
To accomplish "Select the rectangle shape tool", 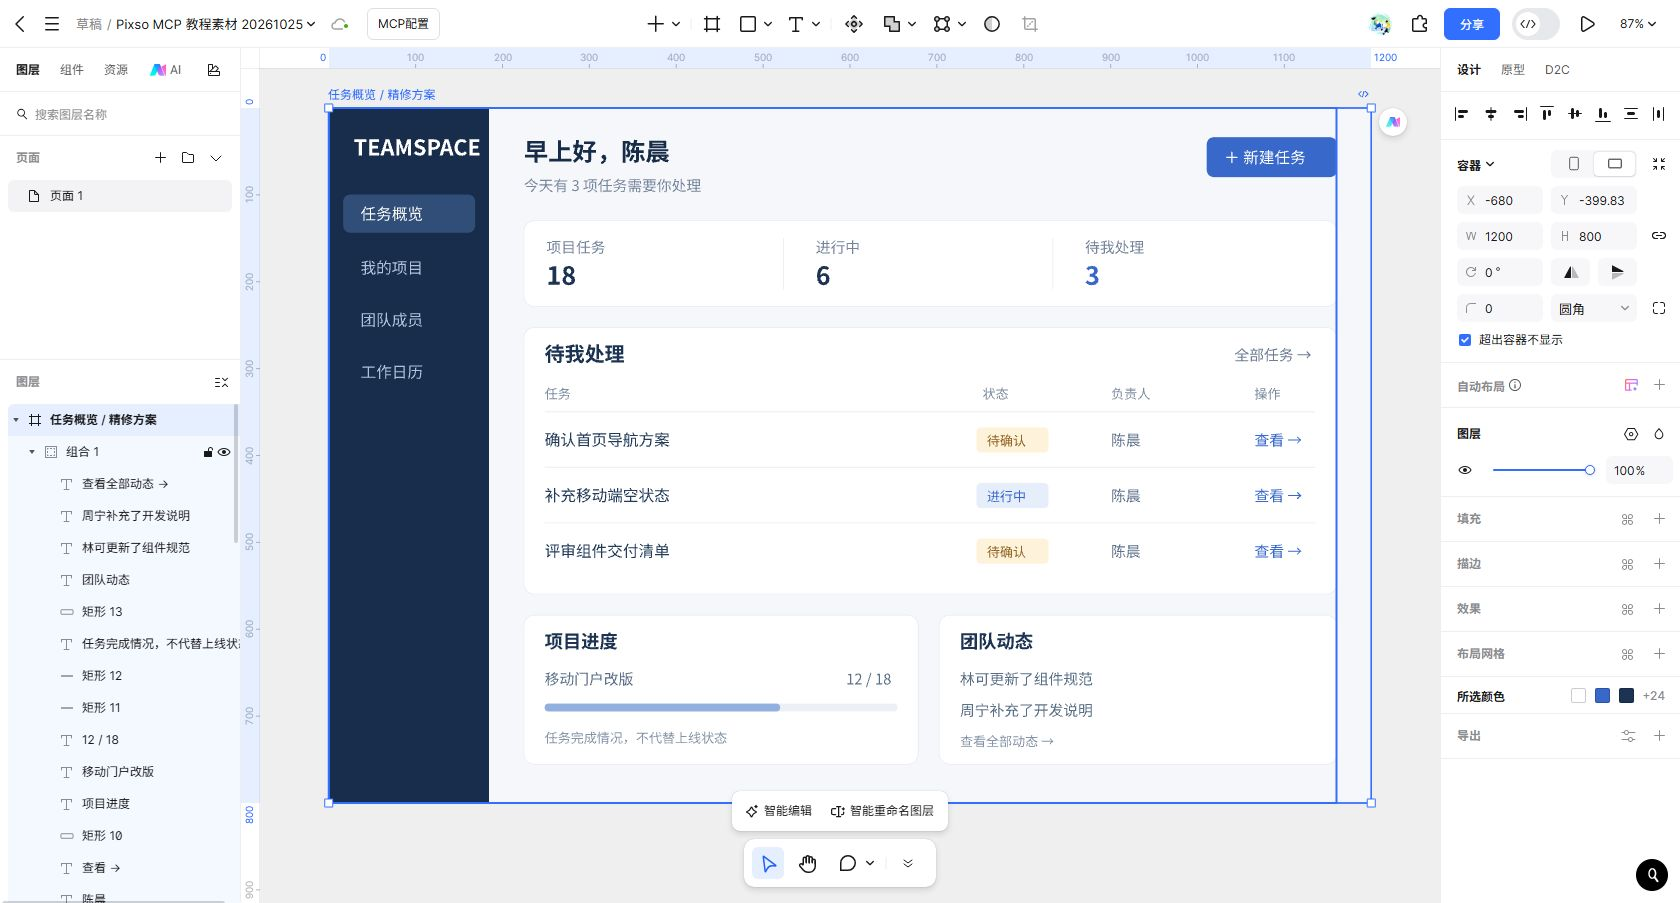I will pyautogui.click(x=747, y=24).
